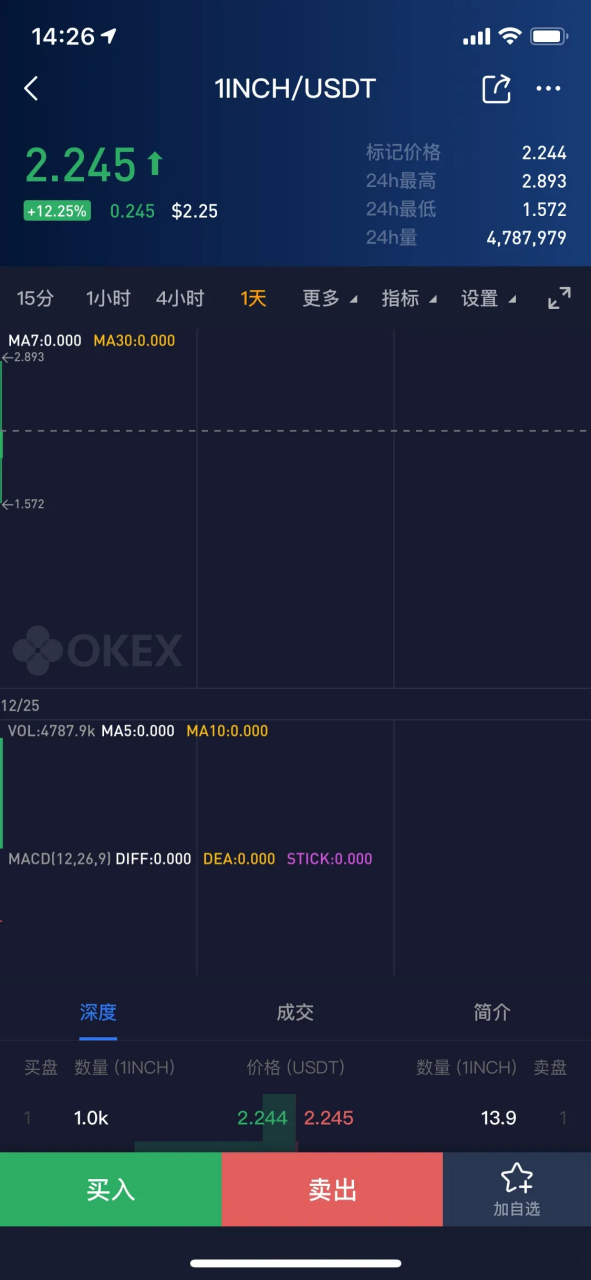Select the 4小时 timeframe
The image size is (591, 1280).
coord(180,298)
